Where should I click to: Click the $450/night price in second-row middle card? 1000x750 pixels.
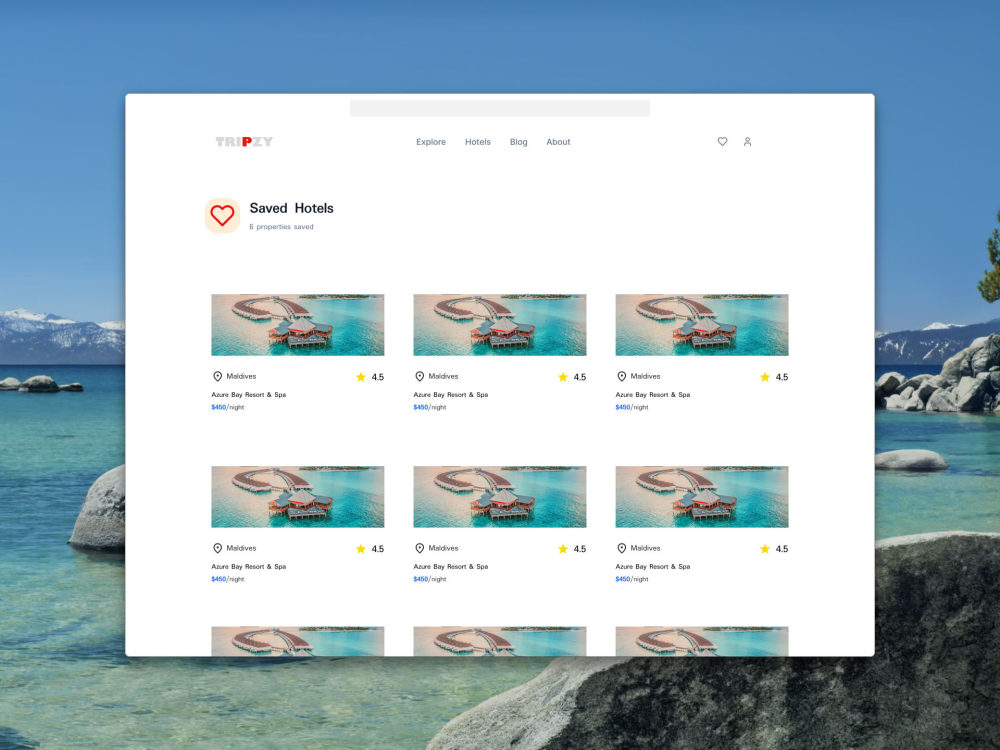pos(430,579)
